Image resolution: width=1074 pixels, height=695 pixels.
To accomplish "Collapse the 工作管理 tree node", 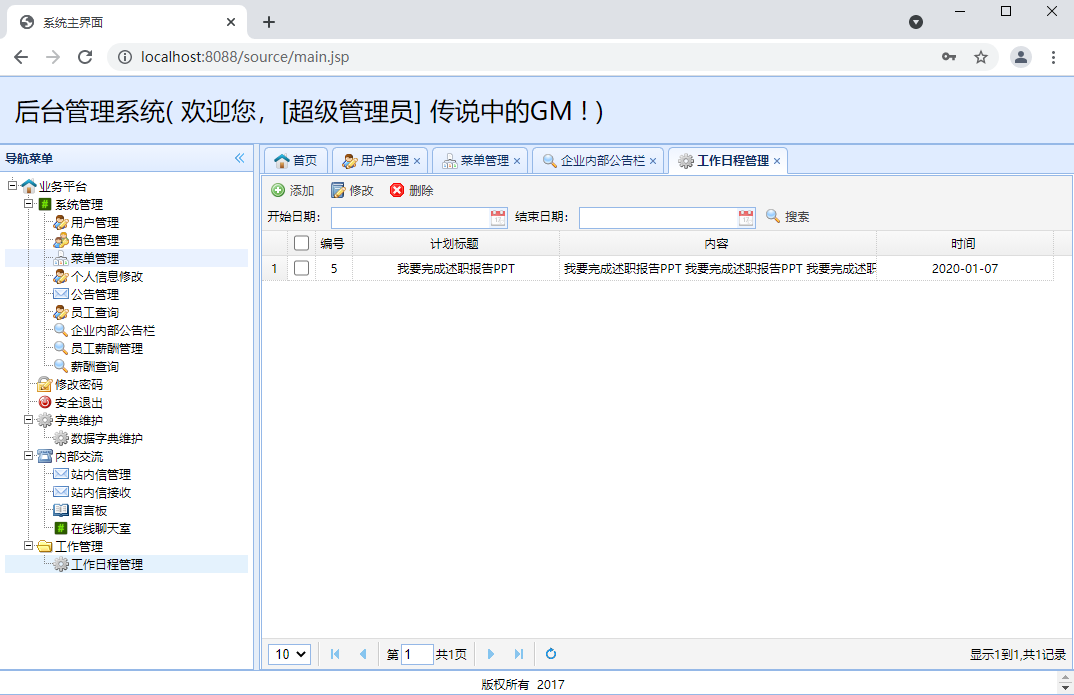I will pyautogui.click(x=28, y=546).
